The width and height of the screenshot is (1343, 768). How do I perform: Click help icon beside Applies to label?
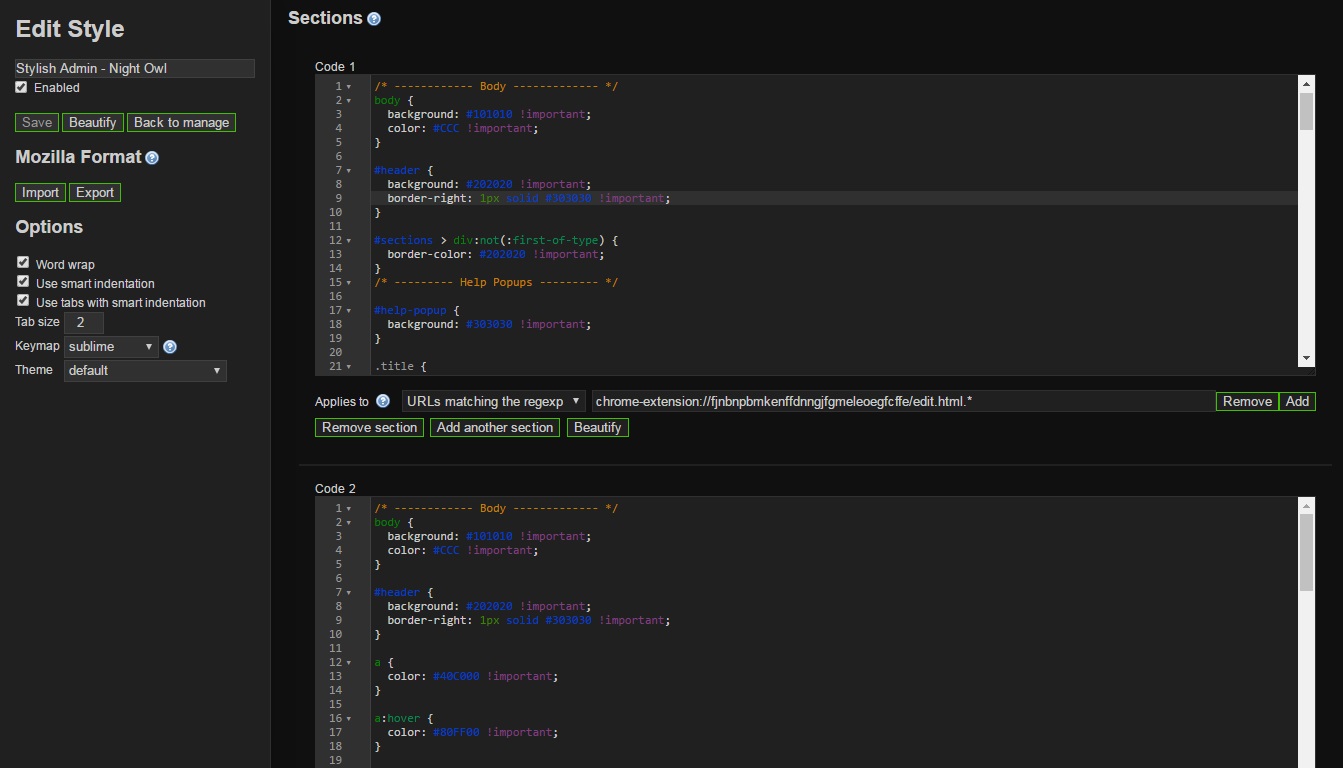point(383,402)
